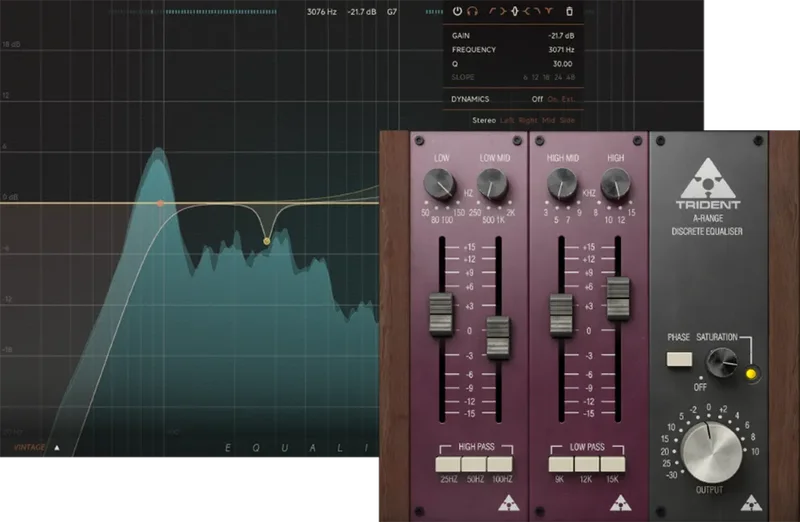Viewport: 800px width, 522px height.
Task: Open the Vintage mode arrow menu
Action: point(57,448)
